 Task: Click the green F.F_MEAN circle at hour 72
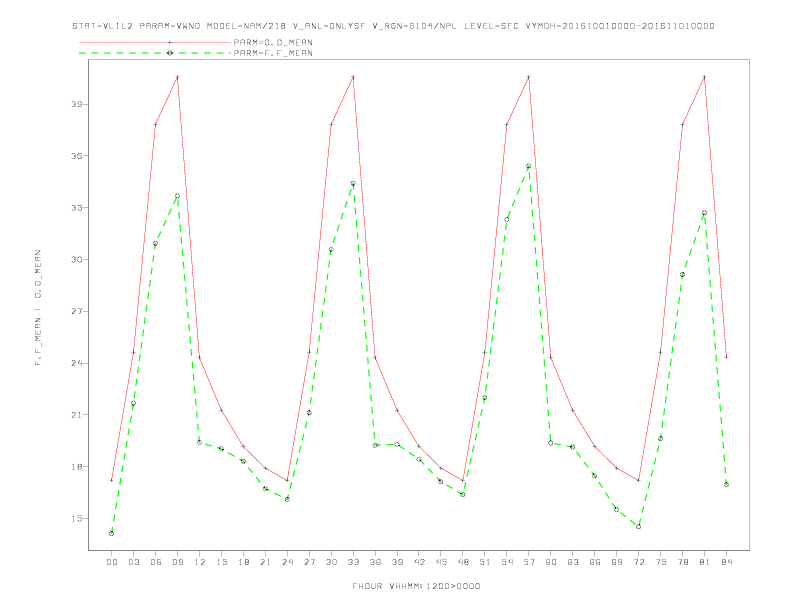638,527
